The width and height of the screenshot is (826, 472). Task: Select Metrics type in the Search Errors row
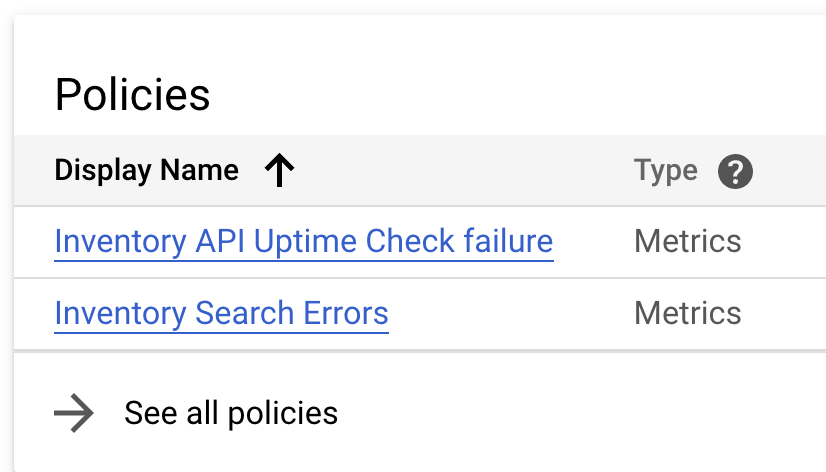[687, 314]
